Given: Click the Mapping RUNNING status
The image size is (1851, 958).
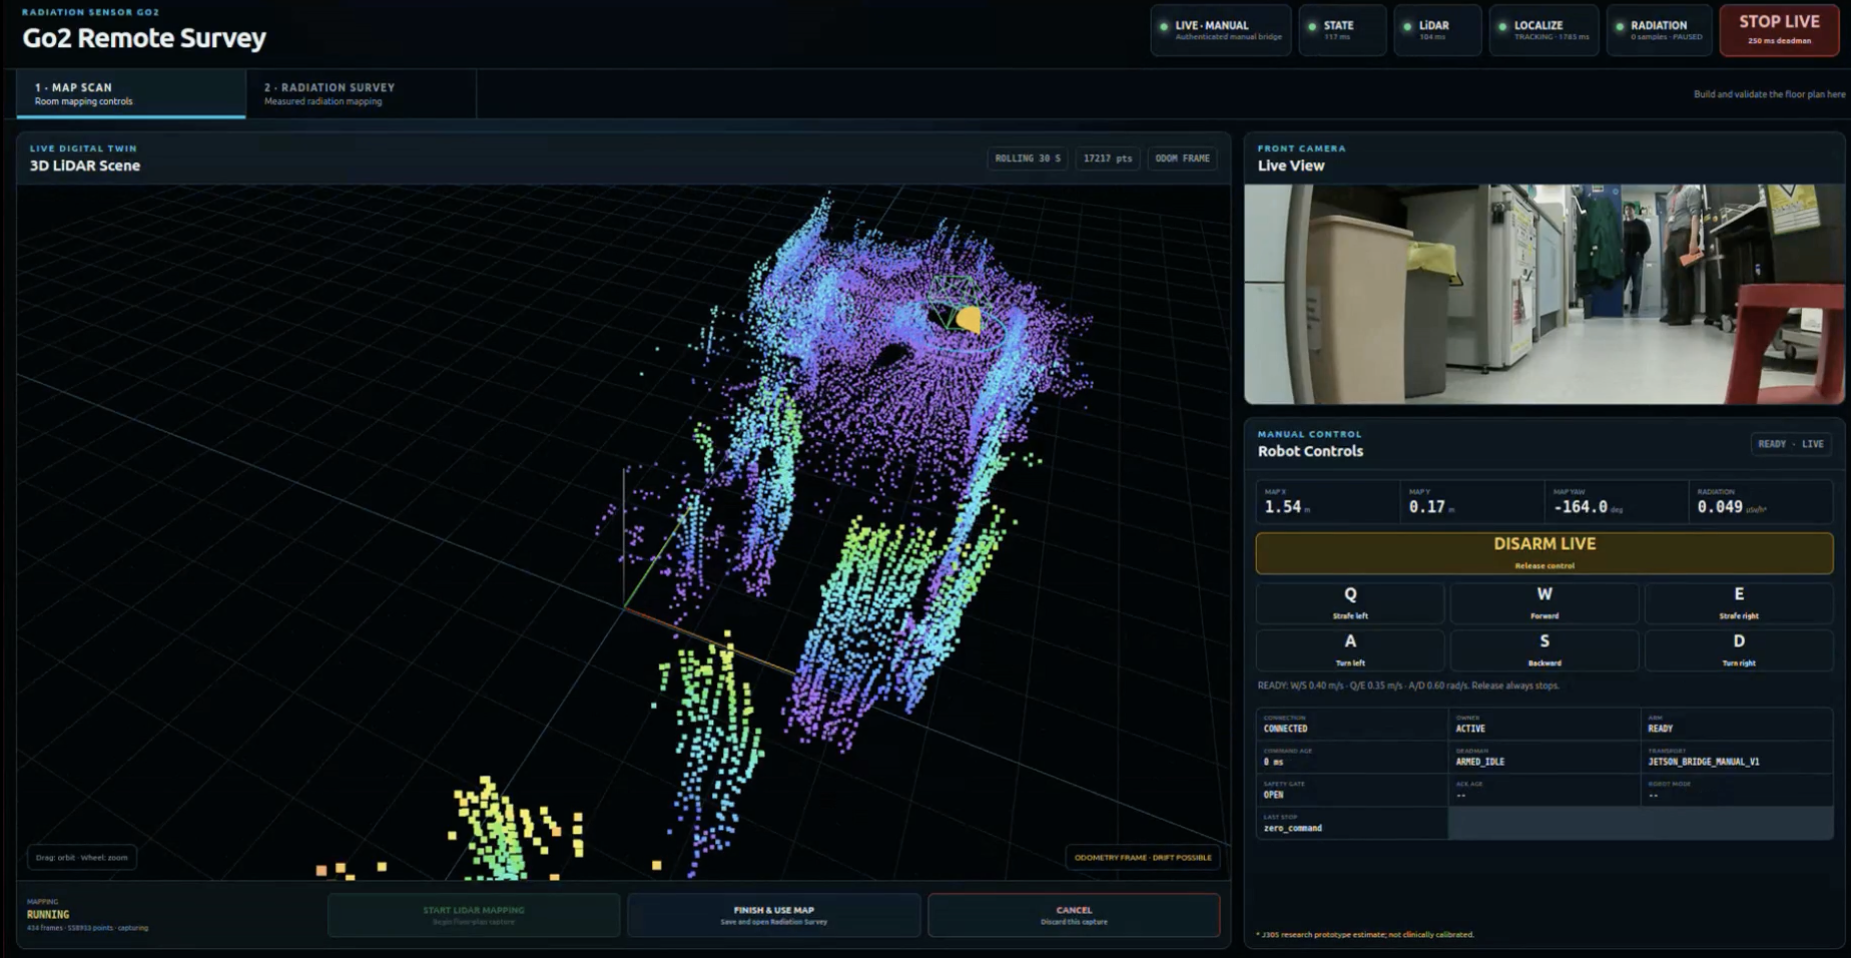Looking at the screenshot, I should [x=48, y=915].
